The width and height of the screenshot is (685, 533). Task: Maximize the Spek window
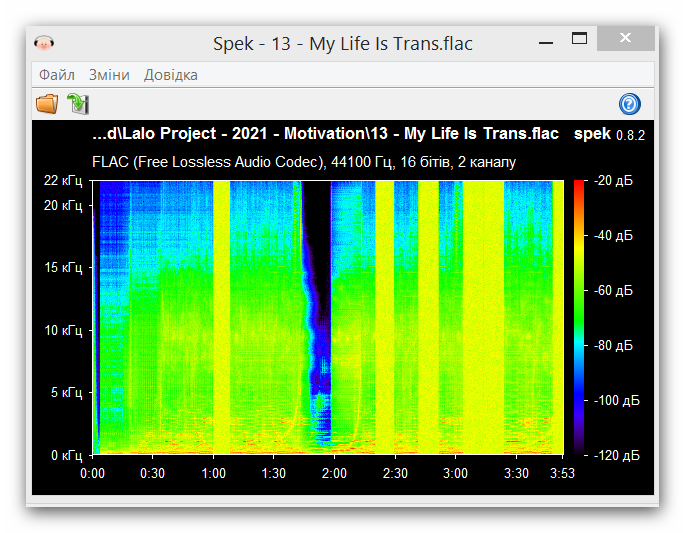[x=579, y=40]
